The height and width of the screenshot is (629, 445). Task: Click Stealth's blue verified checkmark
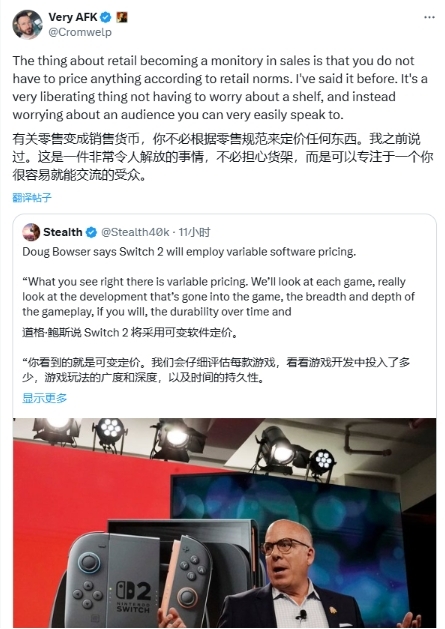[x=91, y=232]
